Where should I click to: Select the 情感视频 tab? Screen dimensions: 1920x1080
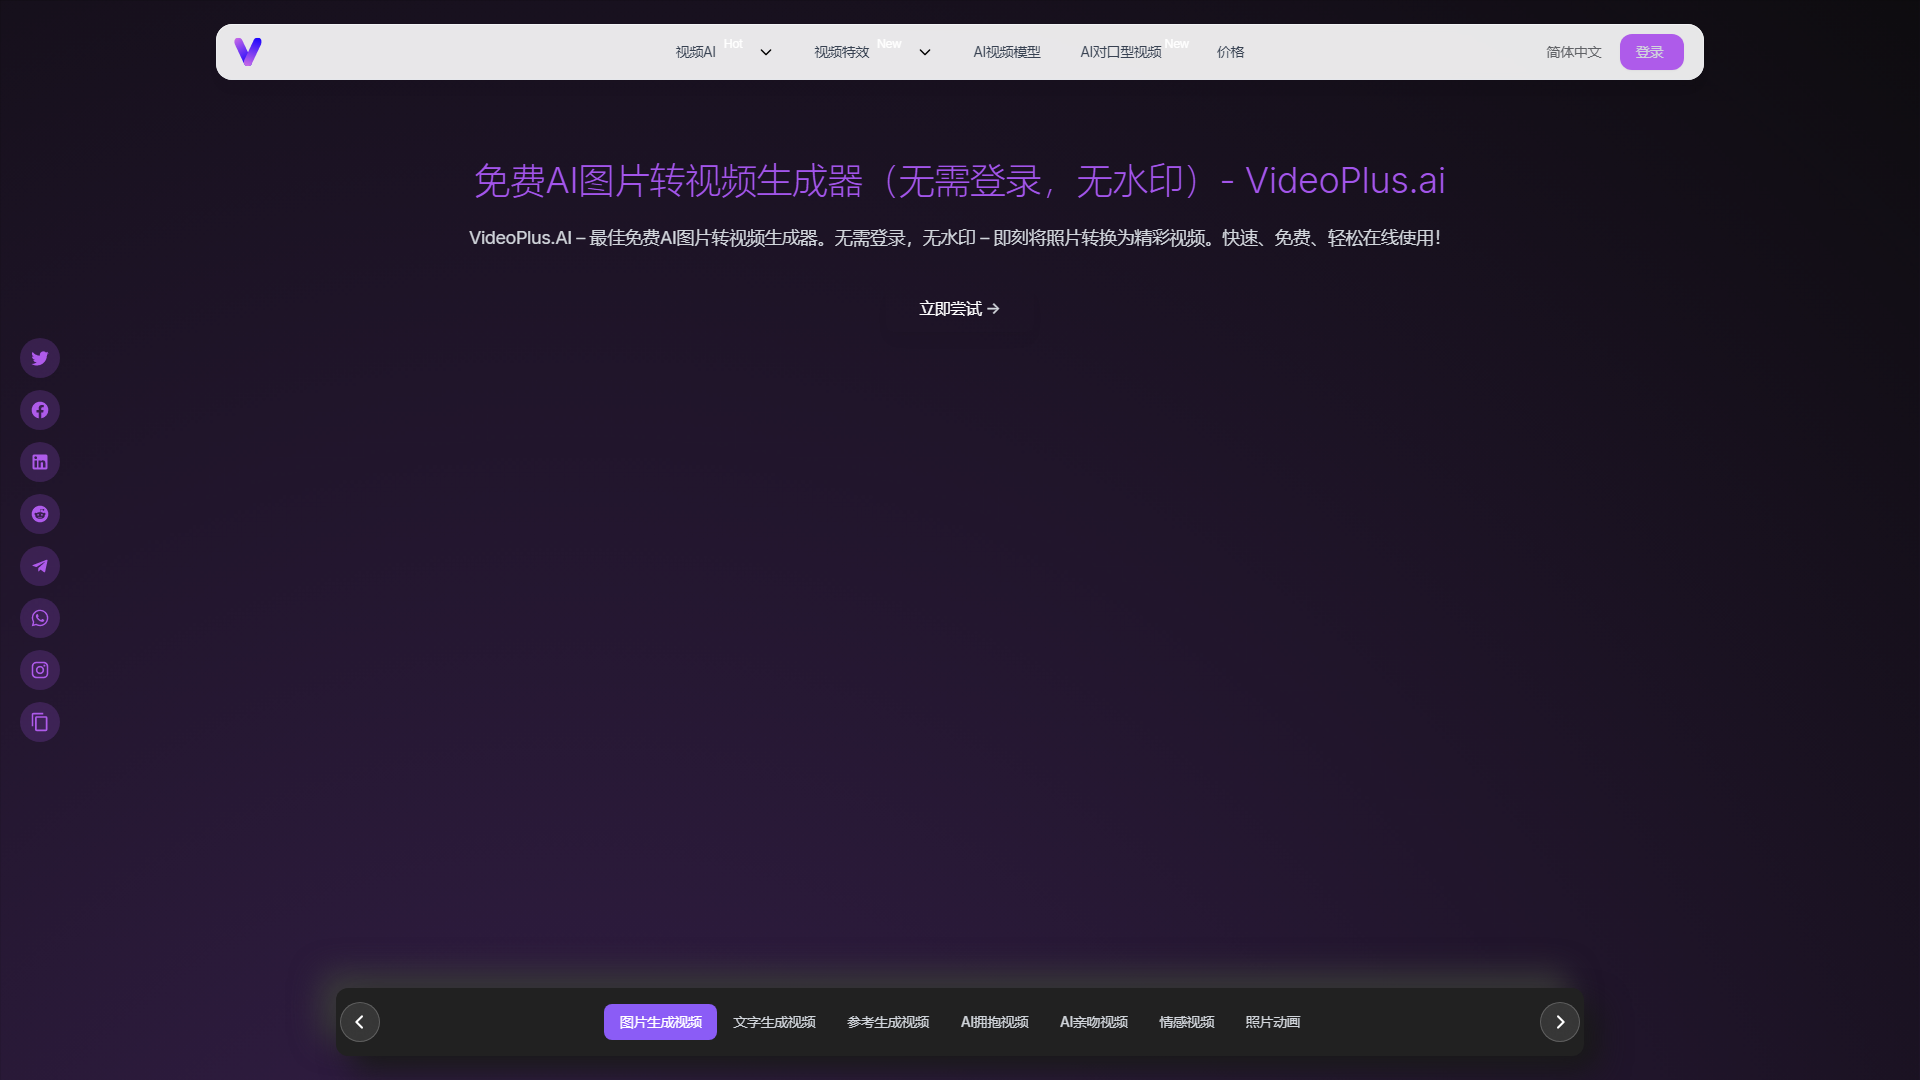point(1186,1022)
